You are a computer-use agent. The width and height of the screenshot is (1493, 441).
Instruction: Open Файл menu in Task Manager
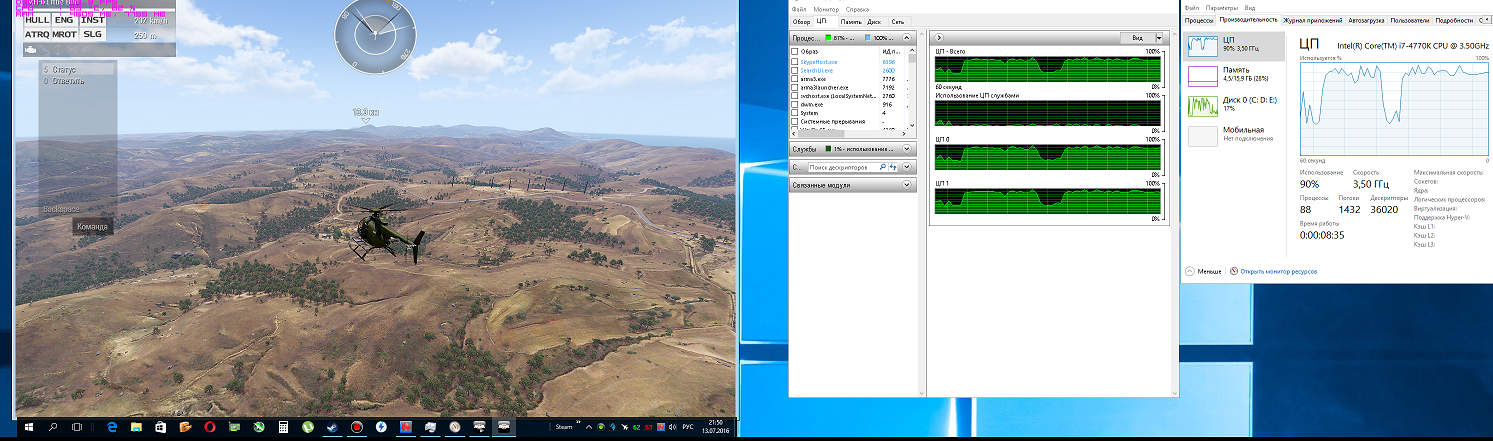1191,6
